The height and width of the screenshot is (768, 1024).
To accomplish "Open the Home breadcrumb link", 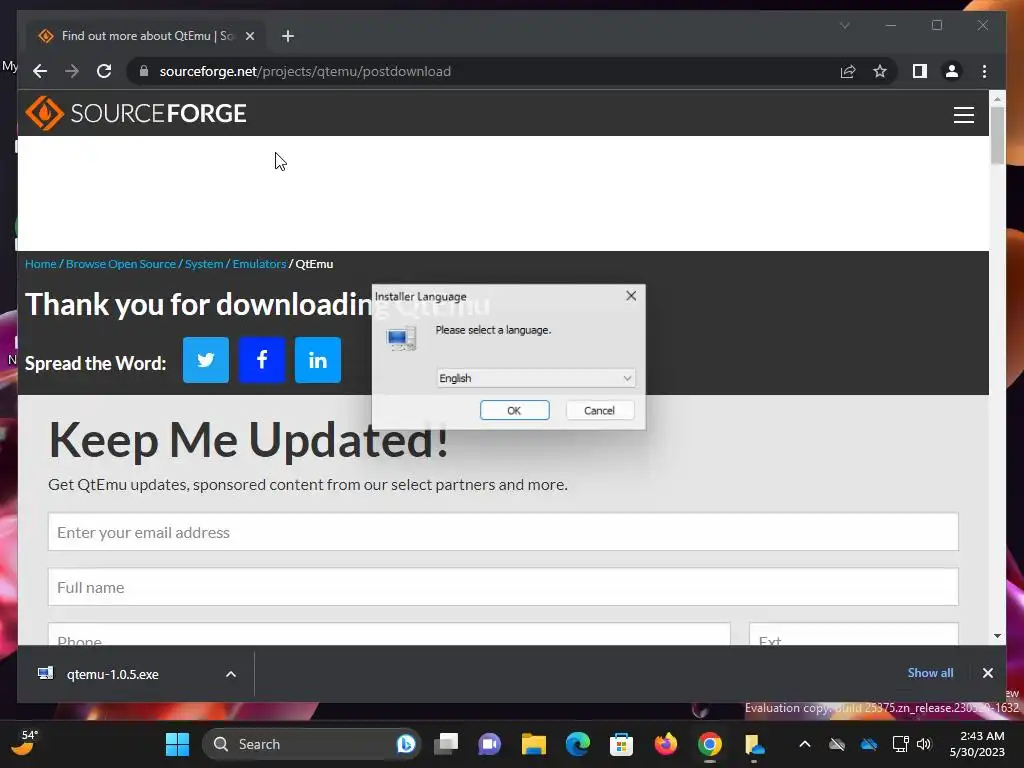I will 40,264.
